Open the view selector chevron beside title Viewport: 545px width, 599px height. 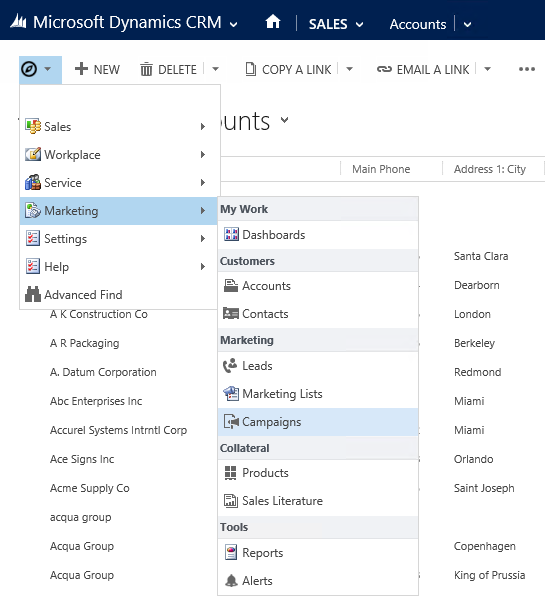click(284, 120)
